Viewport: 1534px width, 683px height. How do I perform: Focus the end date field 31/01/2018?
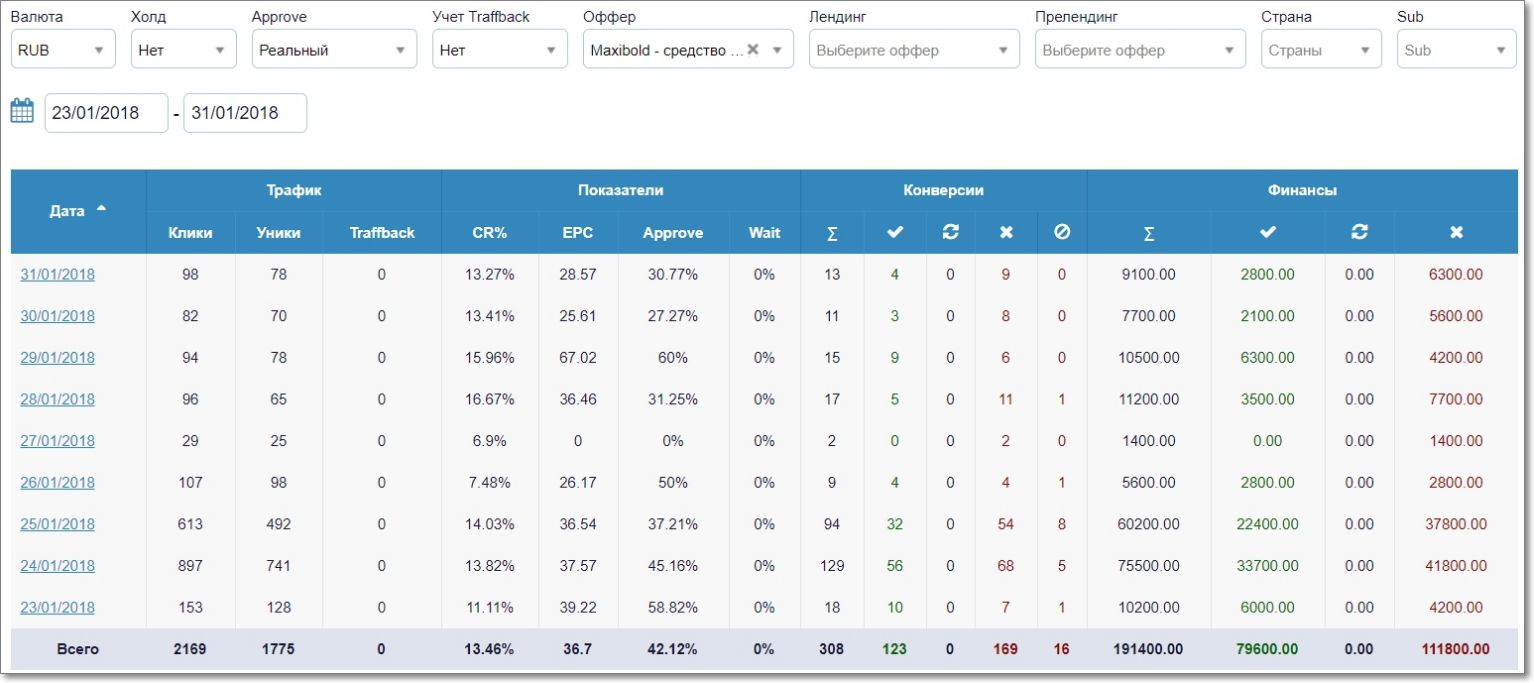point(245,113)
